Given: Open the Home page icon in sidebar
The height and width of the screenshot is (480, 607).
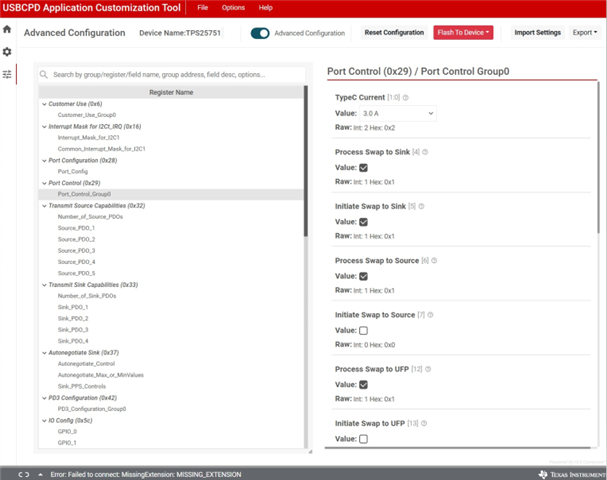Looking at the screenshot, I should click(x=7, y=29).
